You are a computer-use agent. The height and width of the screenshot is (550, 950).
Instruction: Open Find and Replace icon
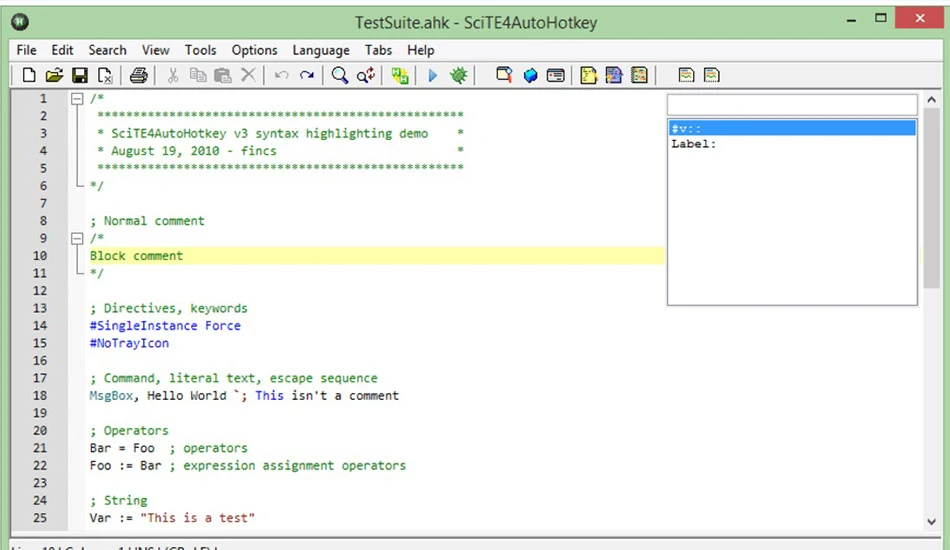tap(366, 75)
